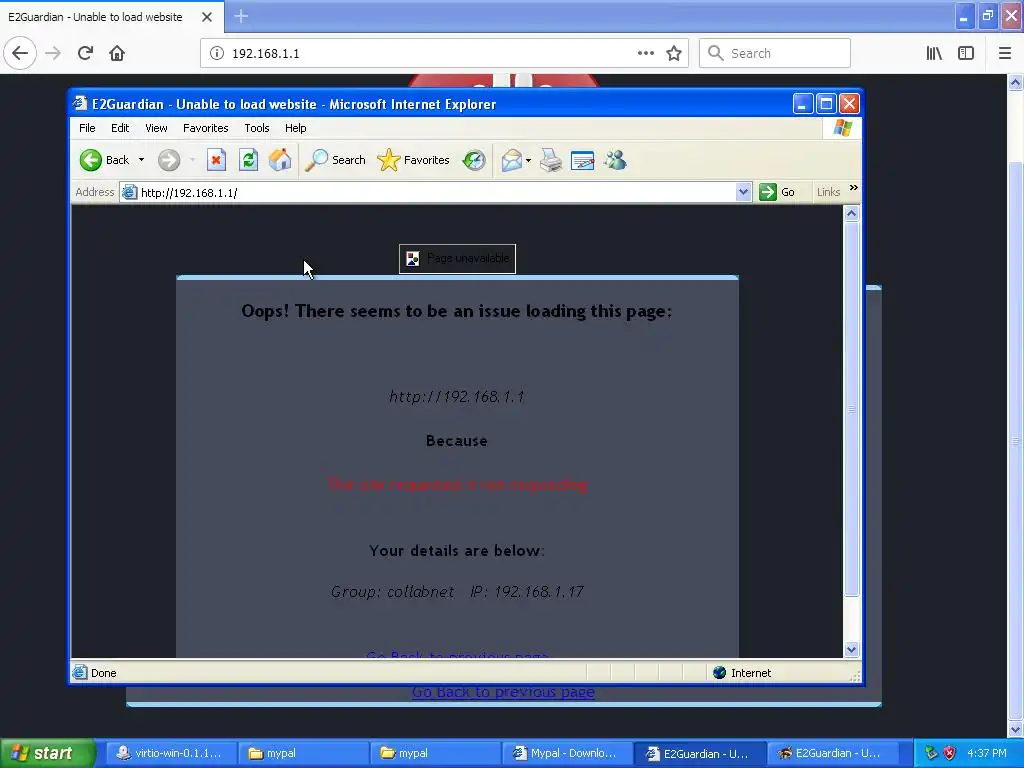This screenshot has width=1024, height=768.
Task: Click the Firefox home icon
Action: pyautogui.click(x=117, y=53)
